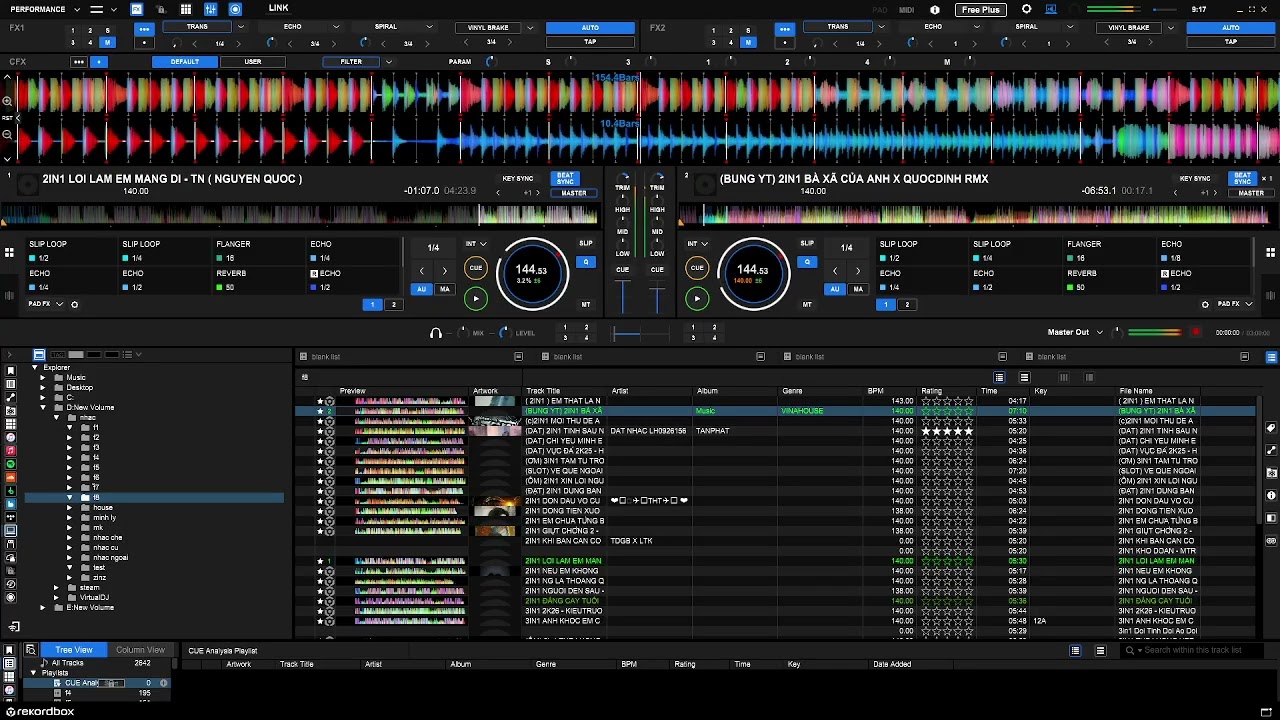
Task: Open the LINK tab at top
Action: tap(279, 8)
